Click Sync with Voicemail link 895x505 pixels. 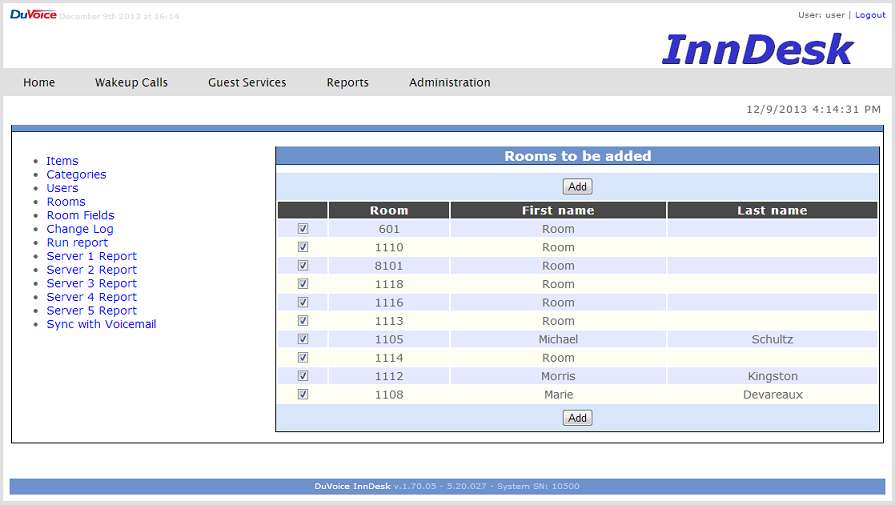coord(102,324)
